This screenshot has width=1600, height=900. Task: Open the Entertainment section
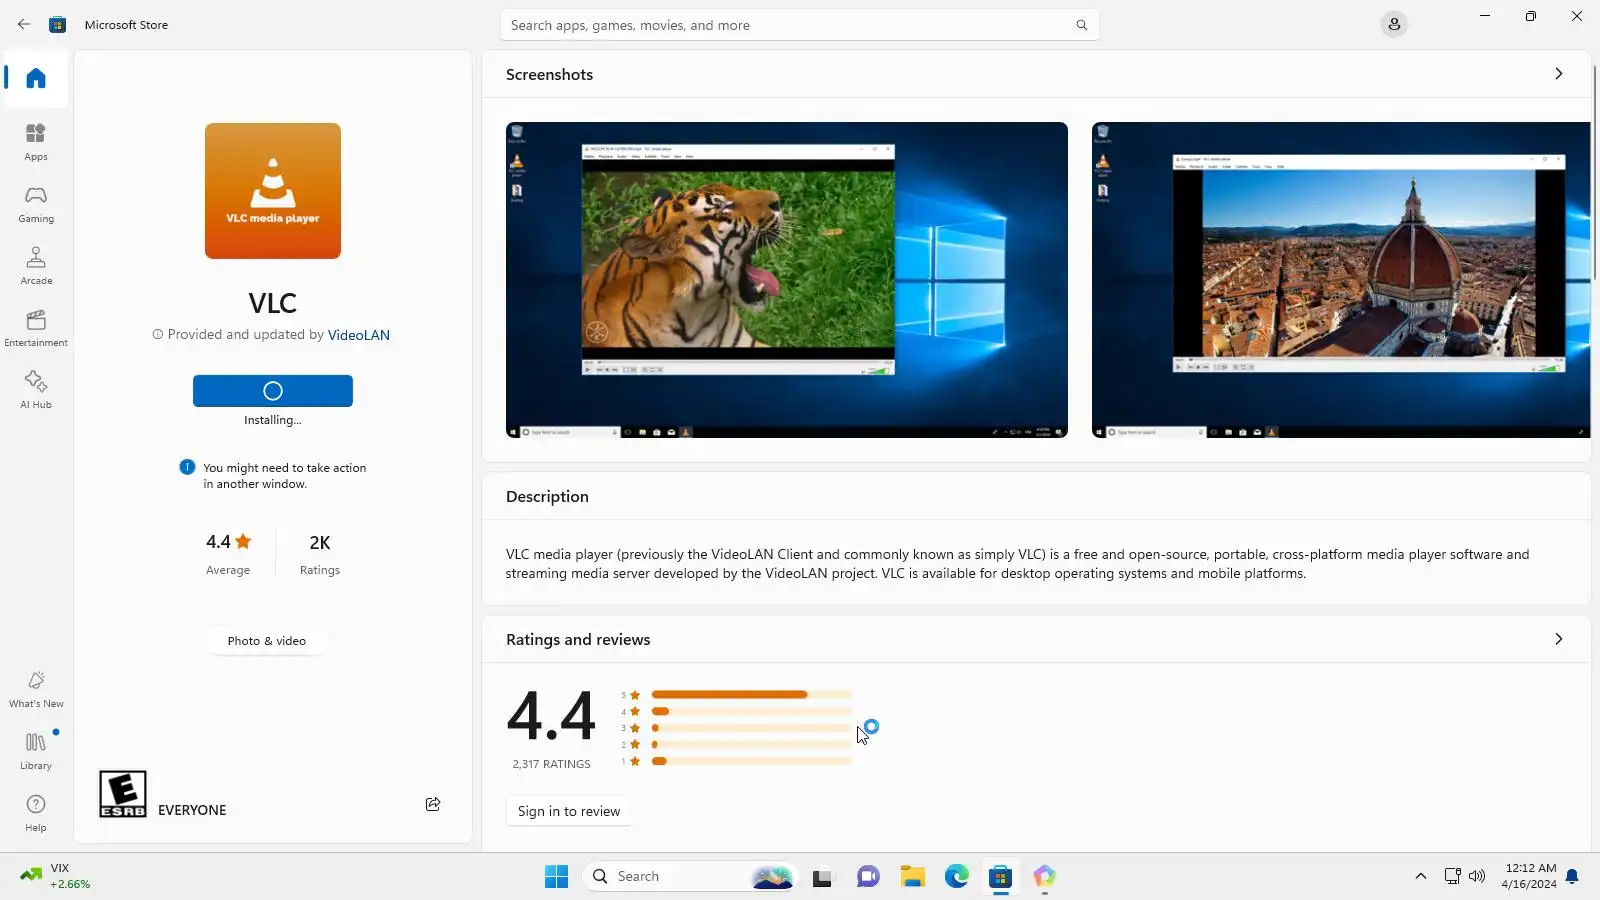pyautogui.click(x=36, y=327)
